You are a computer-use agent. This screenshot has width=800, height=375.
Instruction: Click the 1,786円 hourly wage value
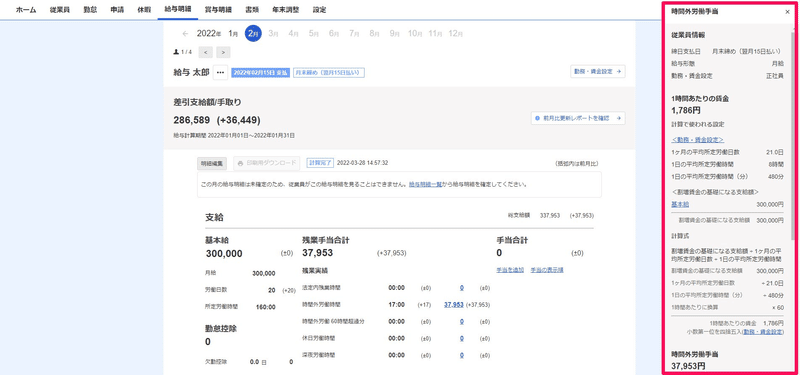coord(685,109)
